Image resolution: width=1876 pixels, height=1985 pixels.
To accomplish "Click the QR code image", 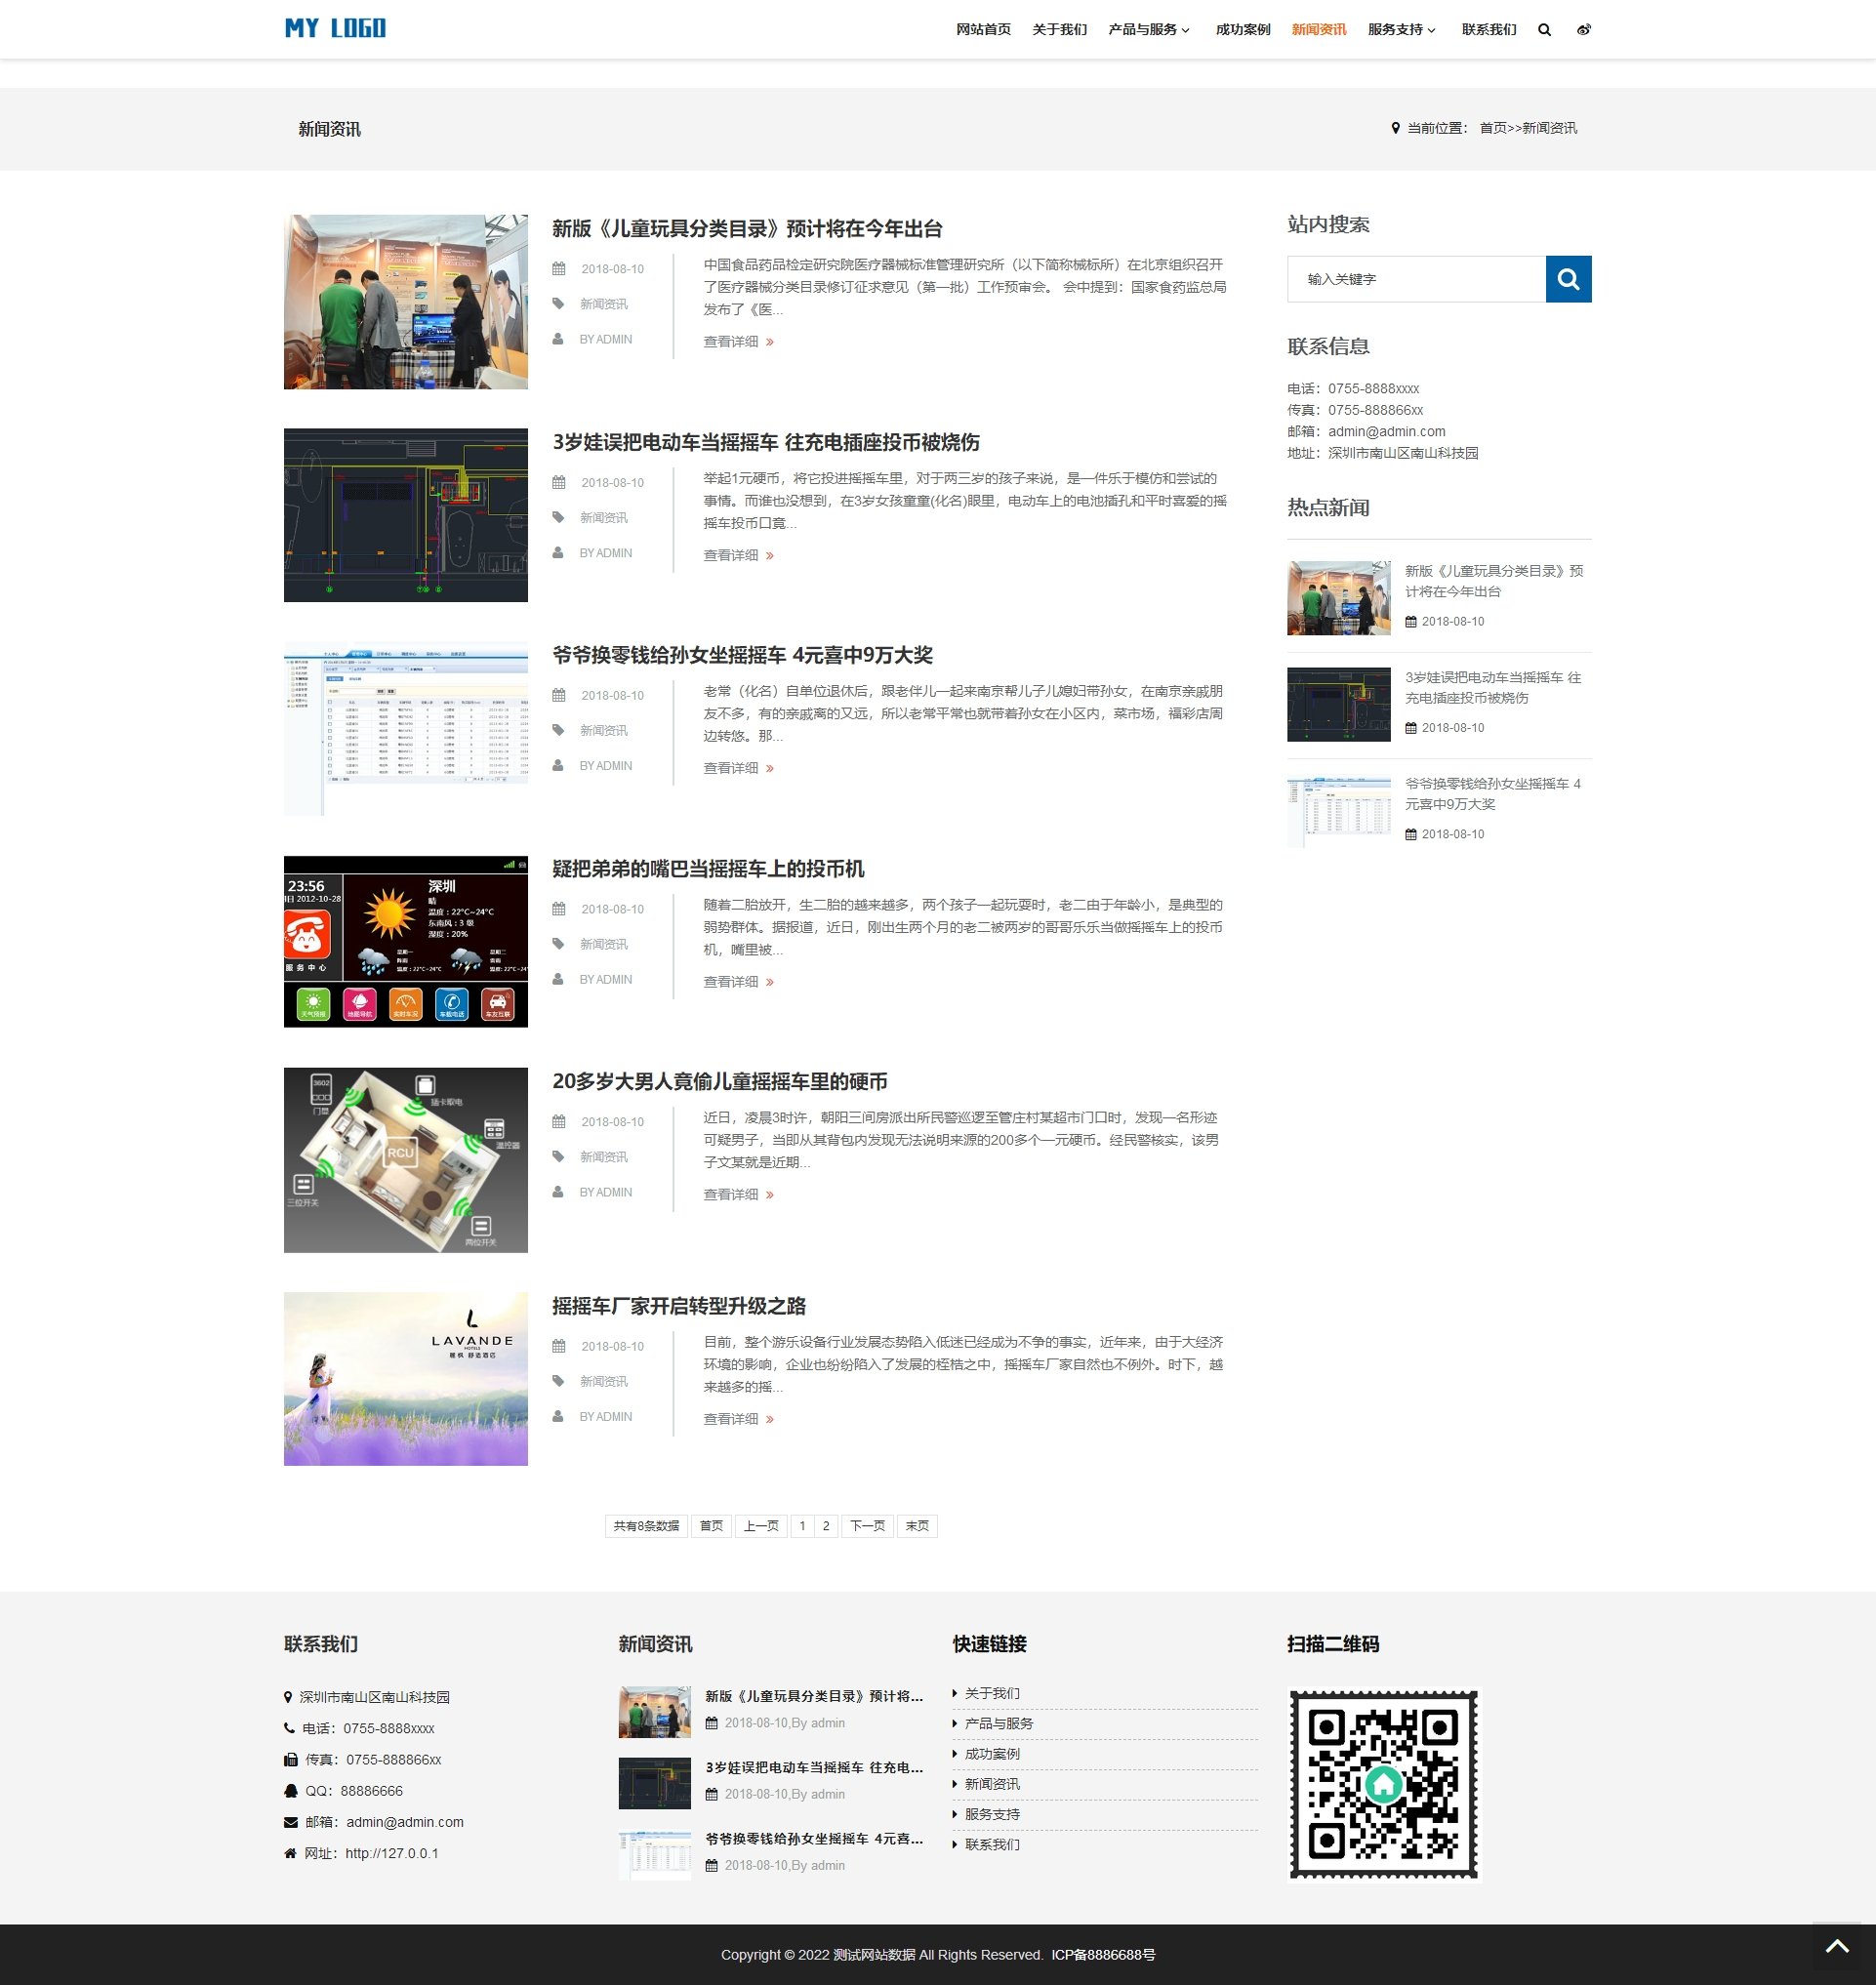I will 1383,1784.
